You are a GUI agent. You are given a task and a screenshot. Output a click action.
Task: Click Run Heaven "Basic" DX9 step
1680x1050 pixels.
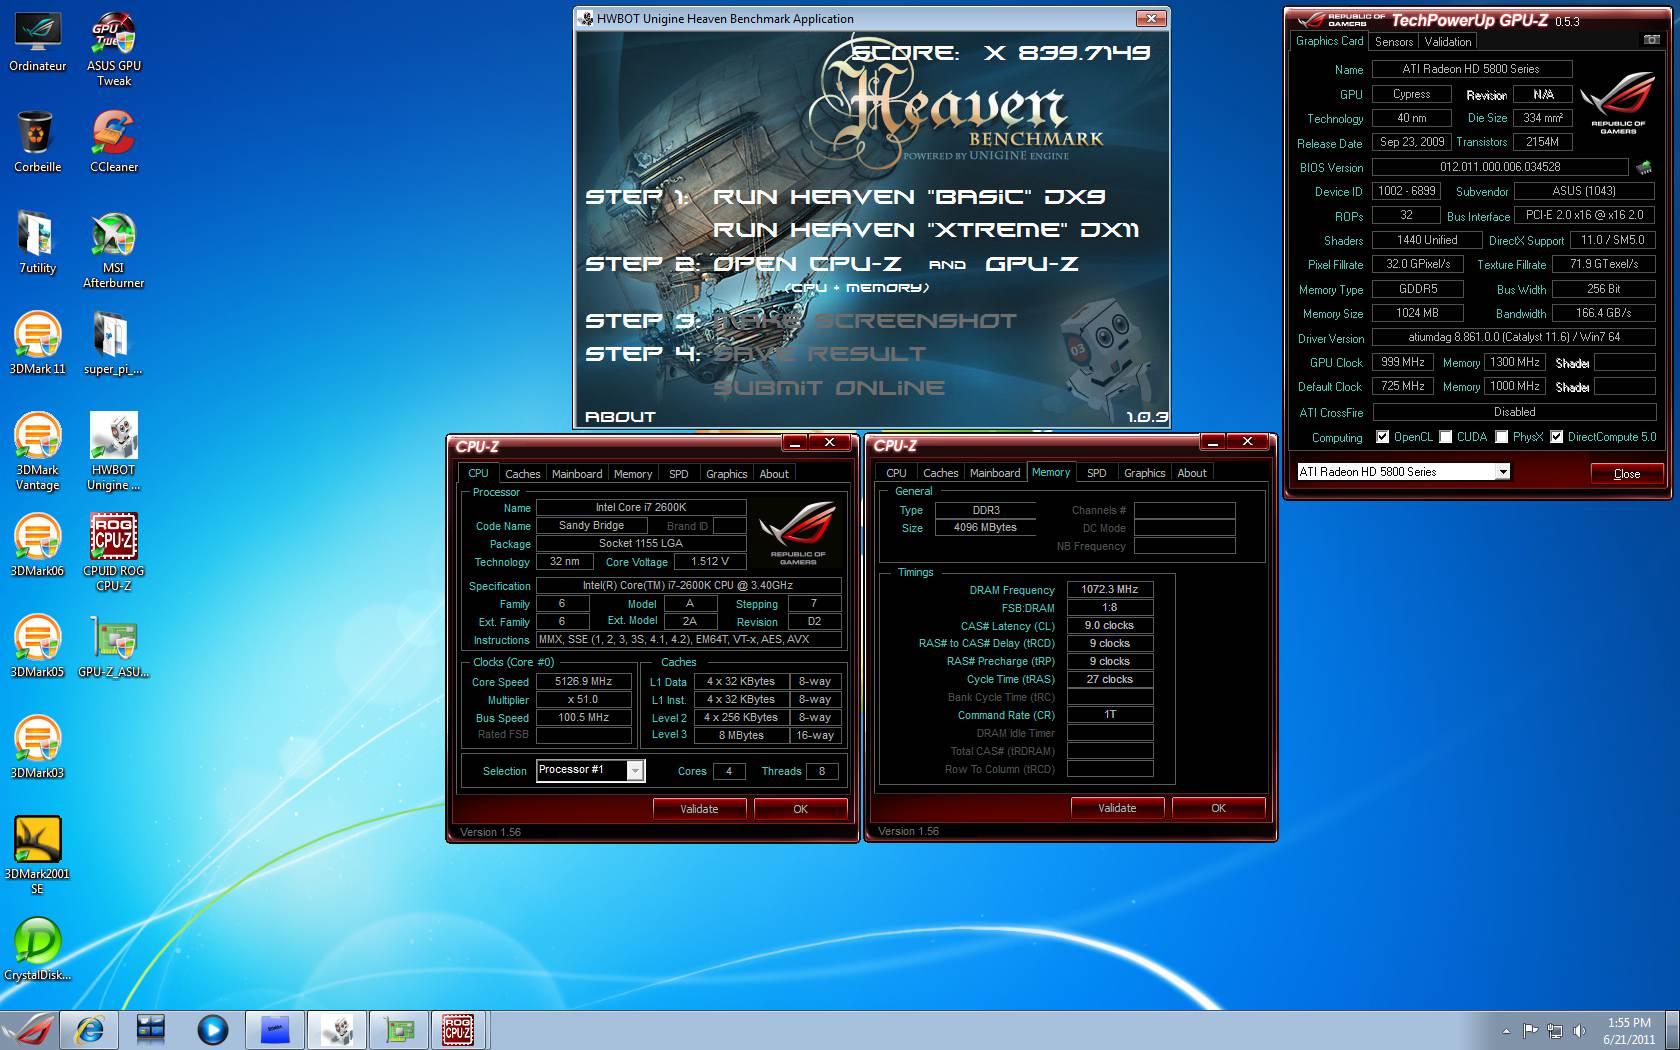point(909,197)
